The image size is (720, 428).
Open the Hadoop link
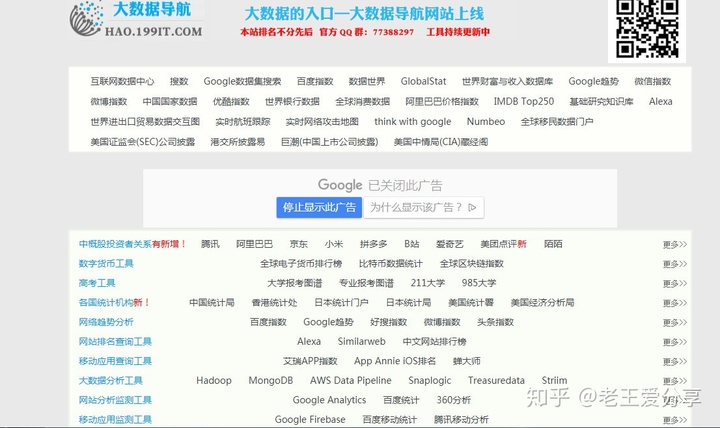coord(214,381)
